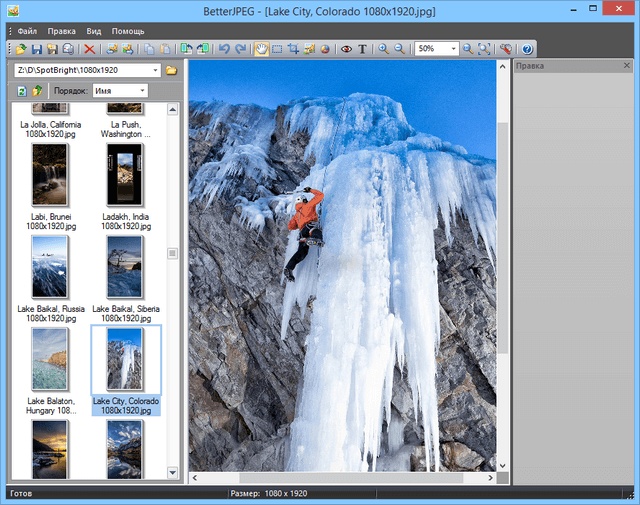The height and width of the screenshot is (505, 640).
Task: Click the Undo arrow icon
Action: (224, 48)
